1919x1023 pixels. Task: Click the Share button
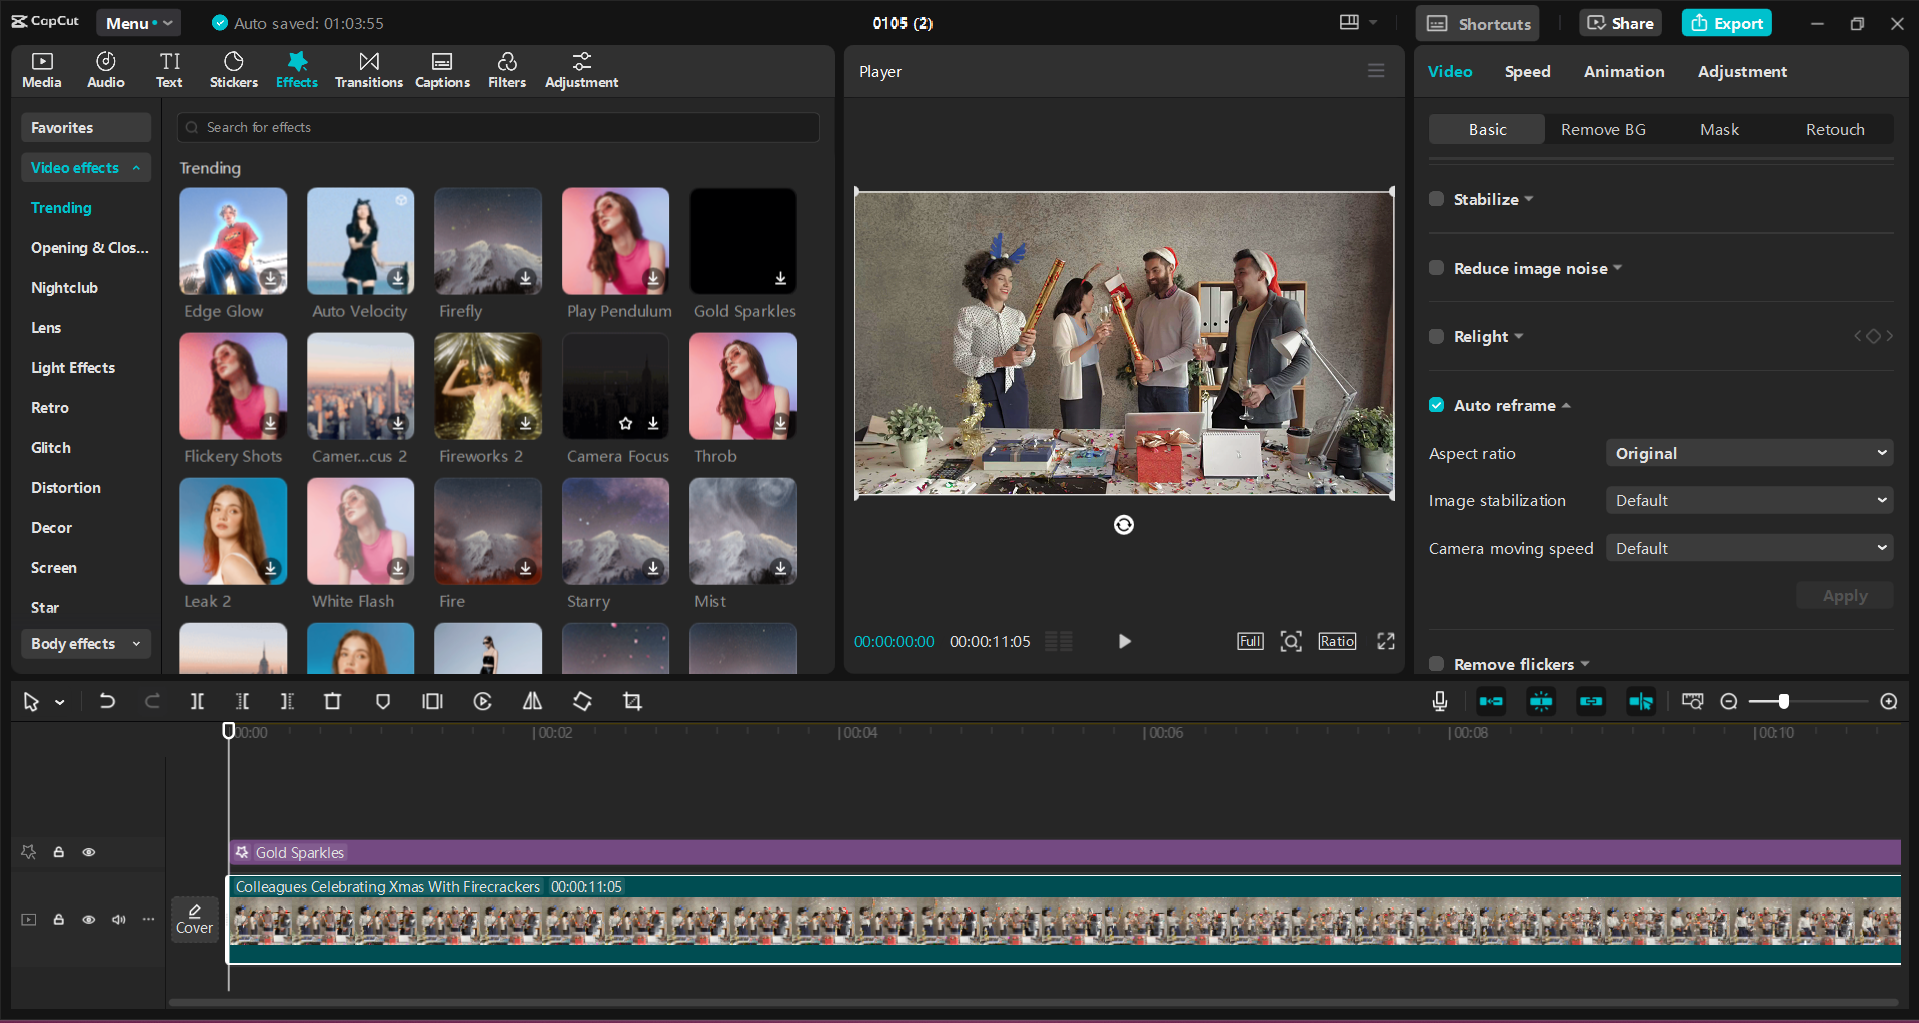click(x=1620, y=23)
